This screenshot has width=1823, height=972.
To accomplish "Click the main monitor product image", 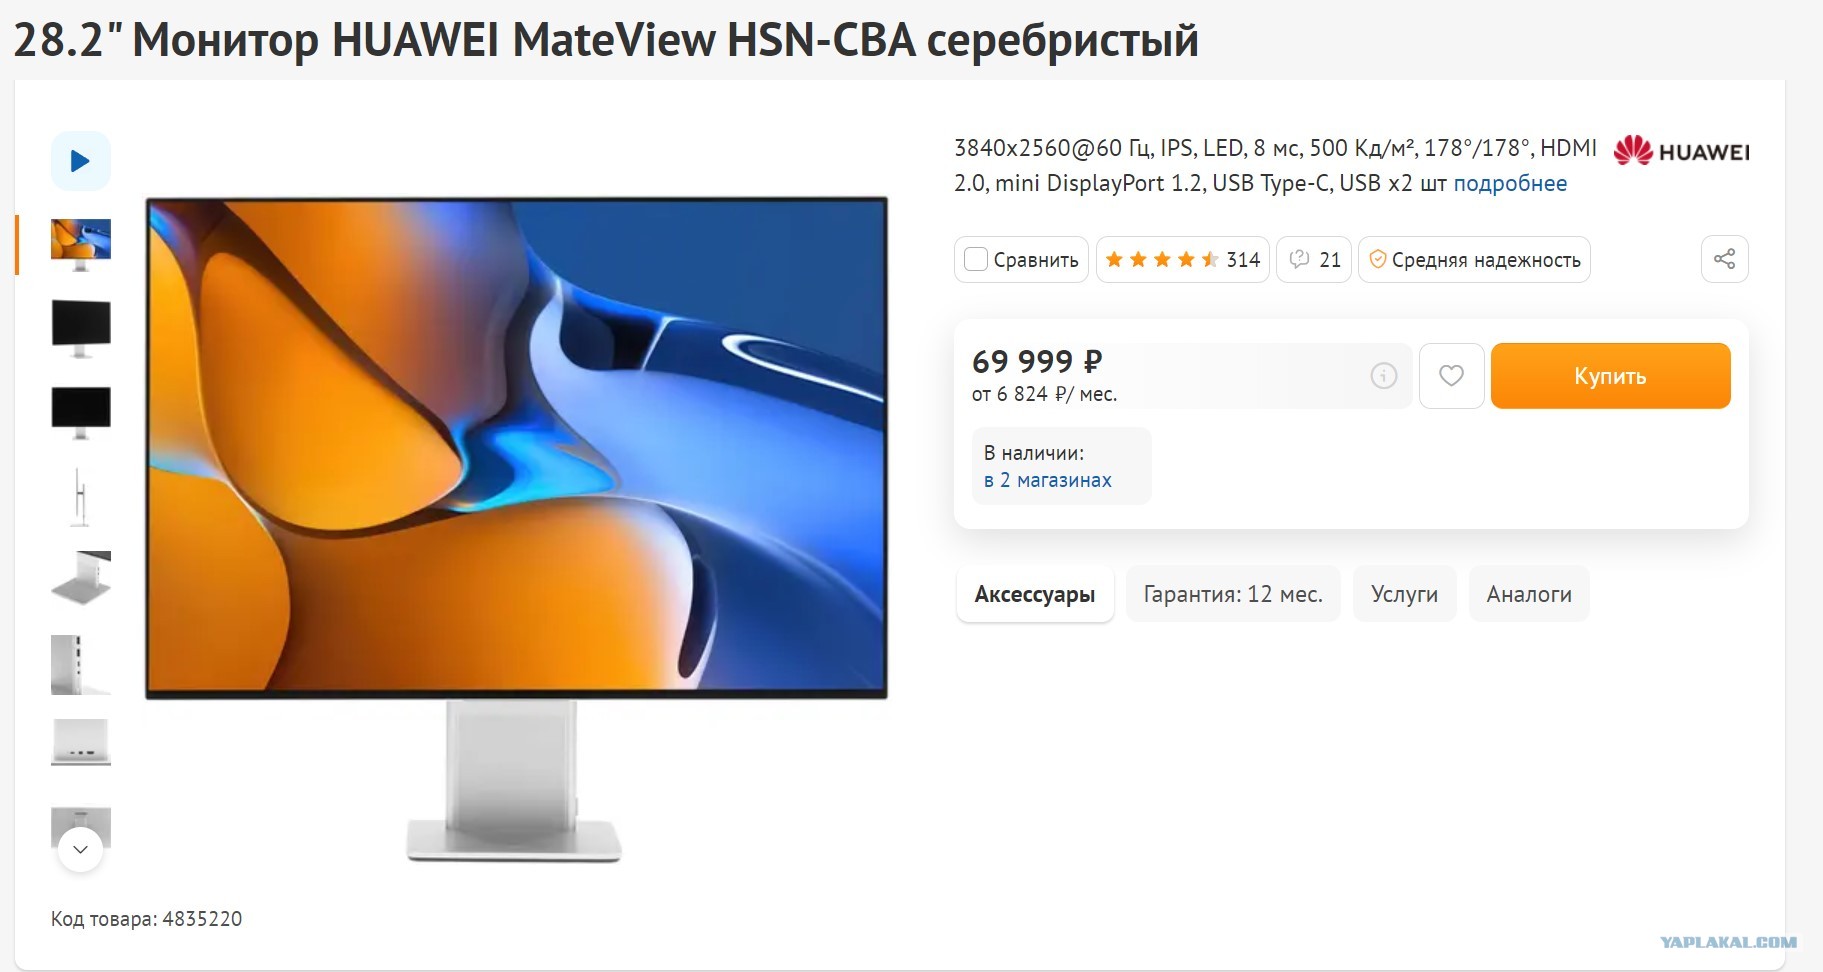I will (516, 530).
